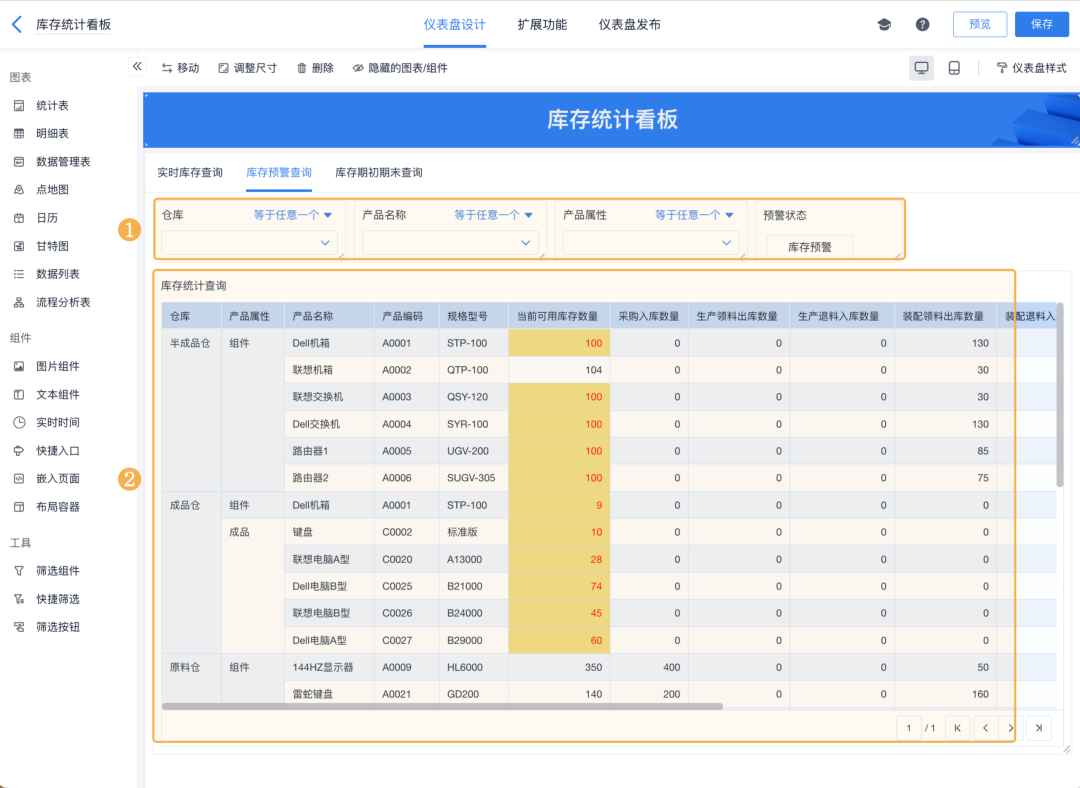
Task: Open the tutorial graduation cap icon
Action: 884,25
